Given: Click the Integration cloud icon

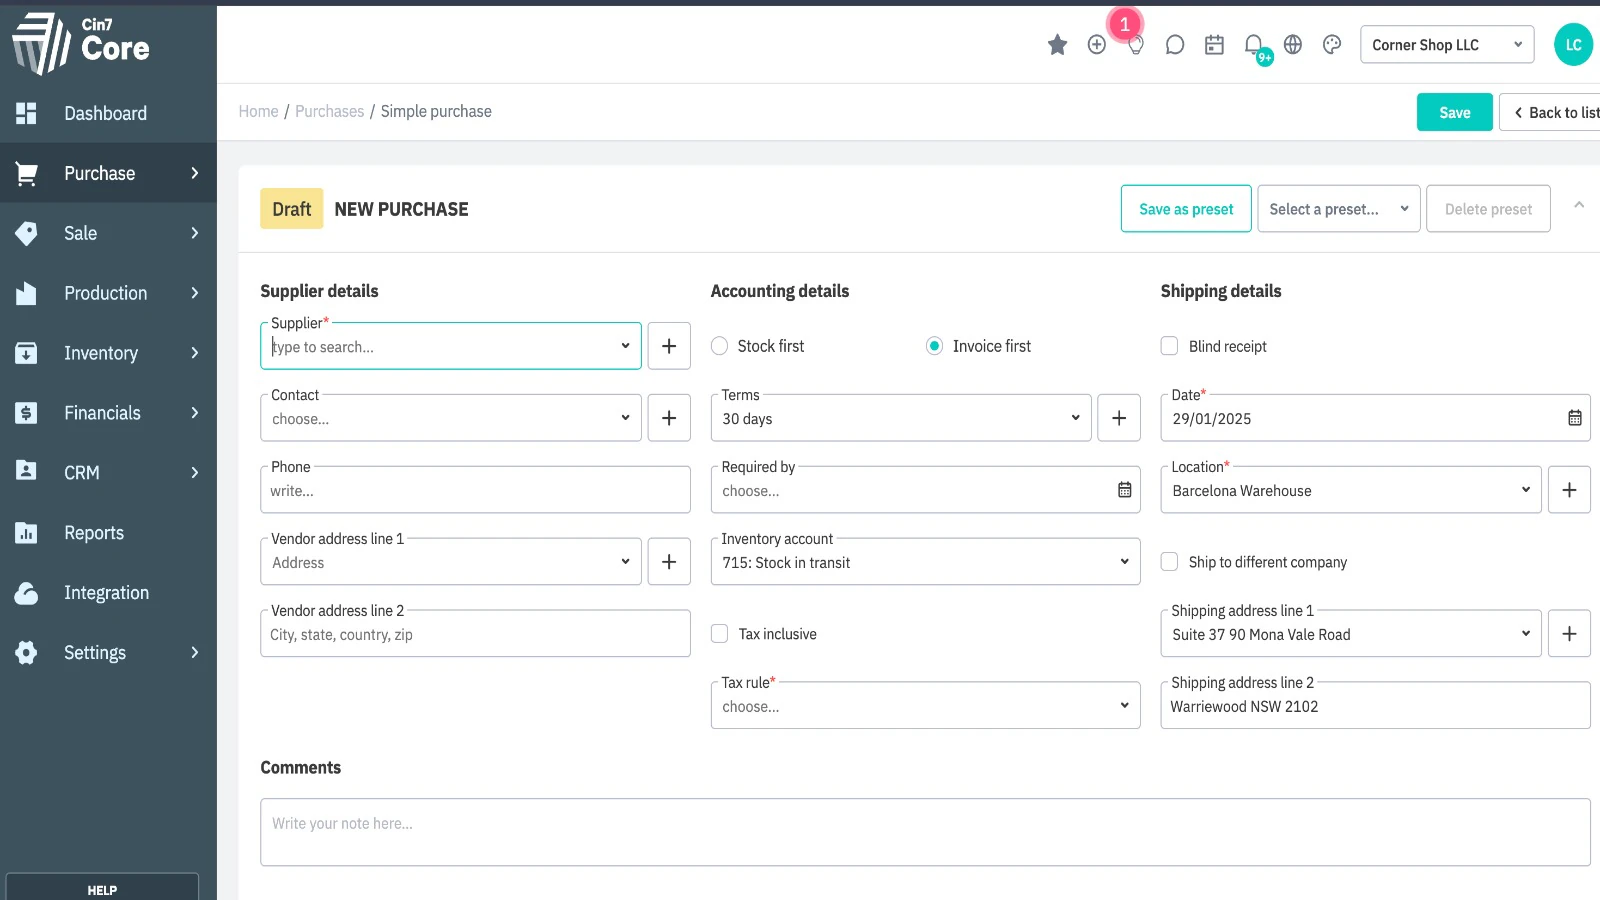Looking at the screenshot, I should pyautogui.click(x=27, y=593).
